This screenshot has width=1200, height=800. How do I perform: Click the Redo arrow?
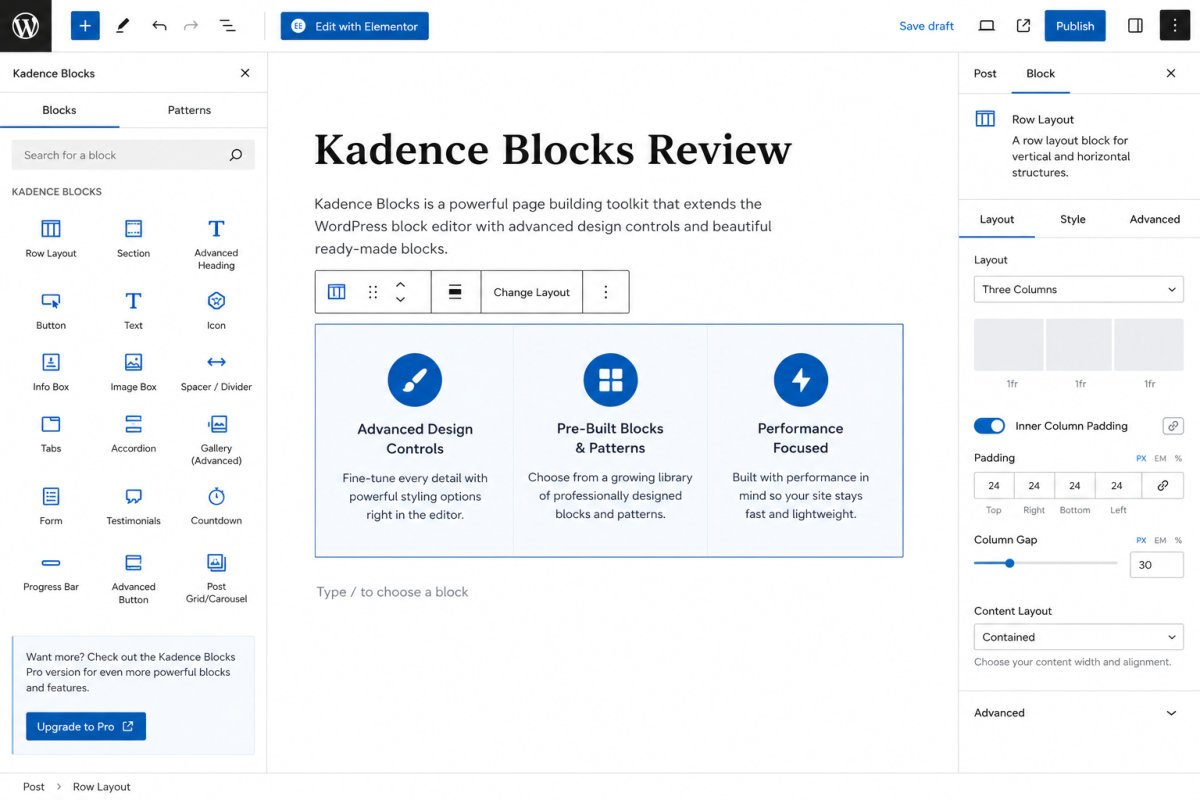[x=191, y=26]
